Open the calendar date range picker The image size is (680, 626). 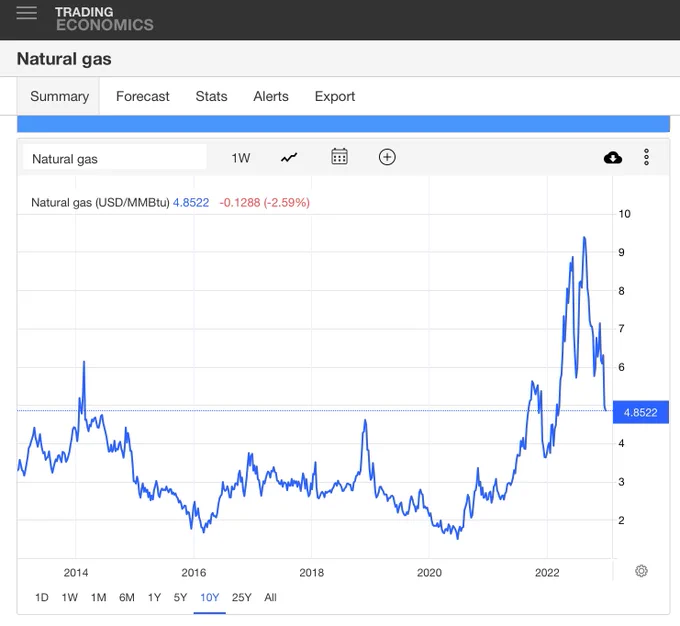339,157
